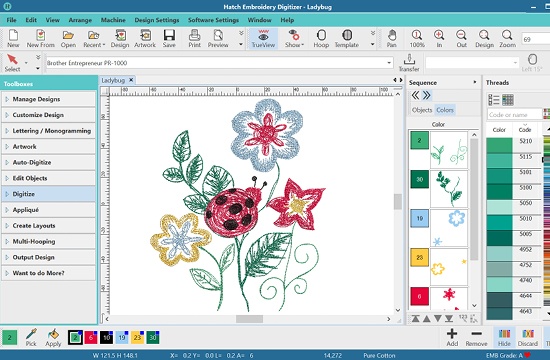The image size is (550, 360).
Task: Open the Software Settings menu
Action: (x=213, y=20)
